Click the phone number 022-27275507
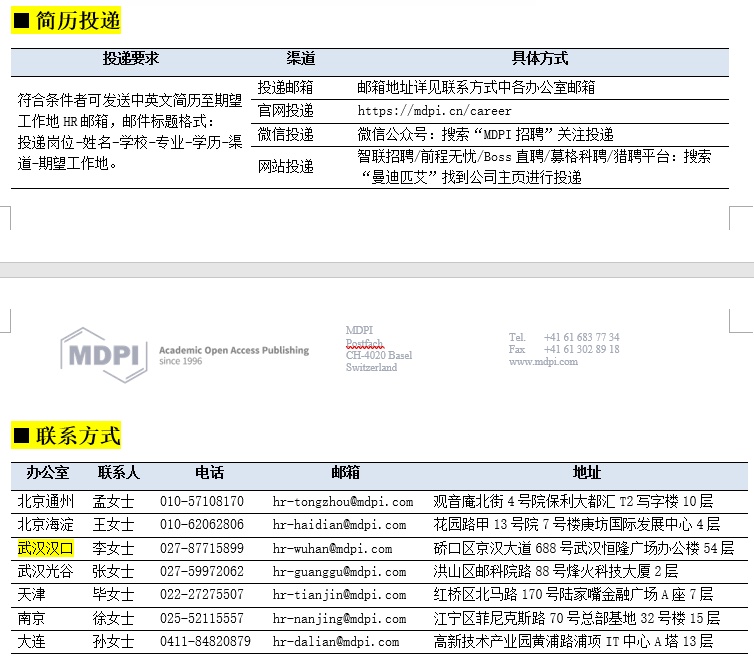The width and height of the screenshot is (754, 669). (x=202, y=595)
